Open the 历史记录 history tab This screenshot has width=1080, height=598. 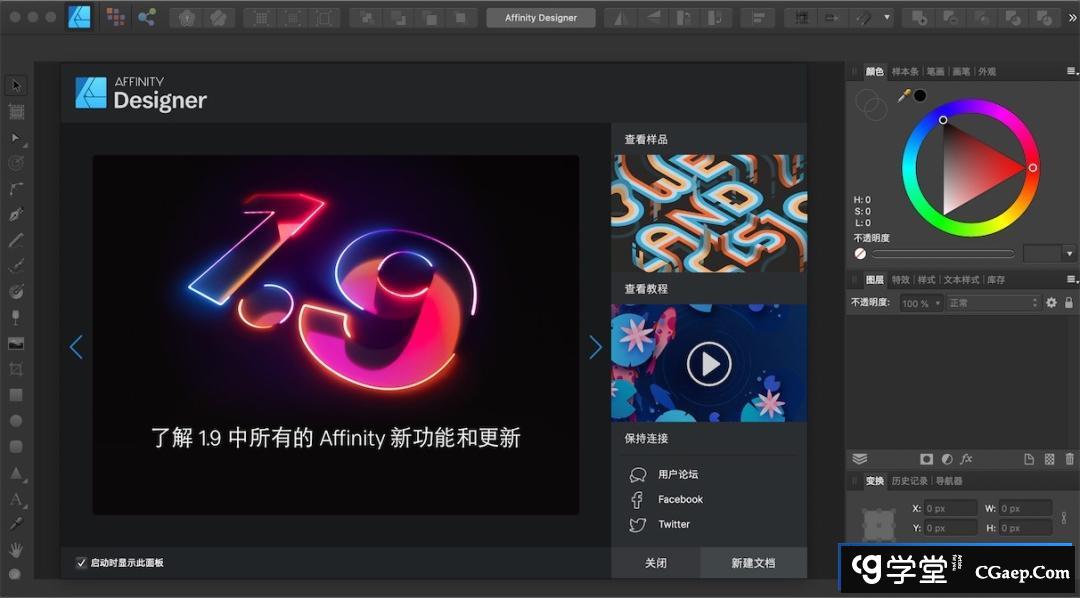click(x=910, y=481)
